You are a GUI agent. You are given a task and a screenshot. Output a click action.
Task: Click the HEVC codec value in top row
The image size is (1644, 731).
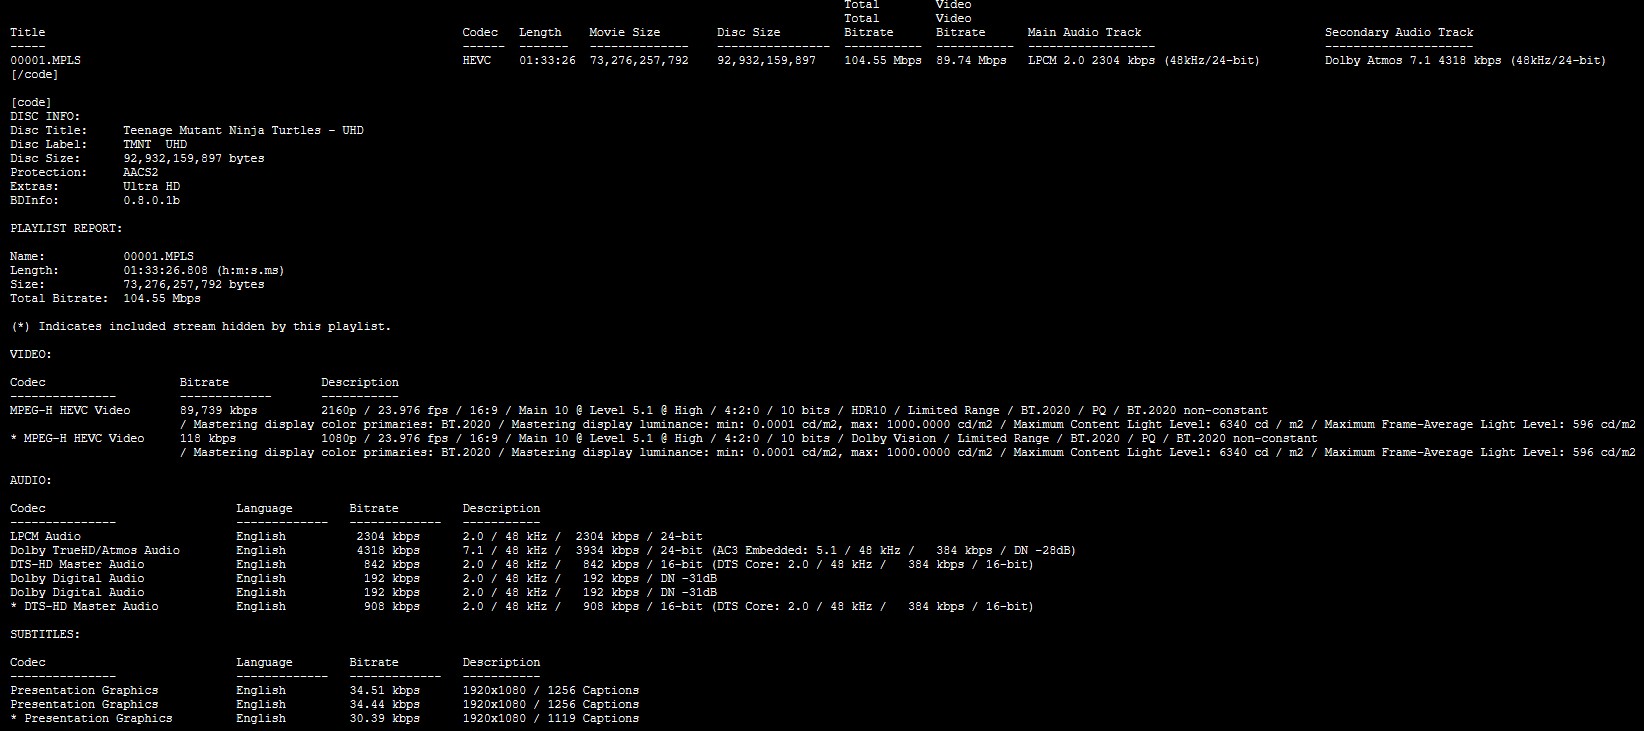tap(476, 60)
